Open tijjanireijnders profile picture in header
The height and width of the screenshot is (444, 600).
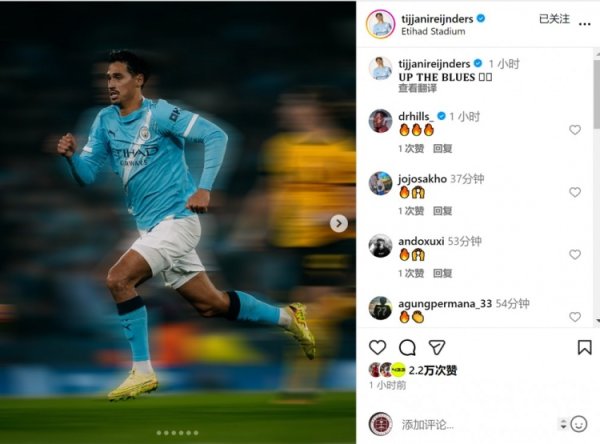click(380, 24)
